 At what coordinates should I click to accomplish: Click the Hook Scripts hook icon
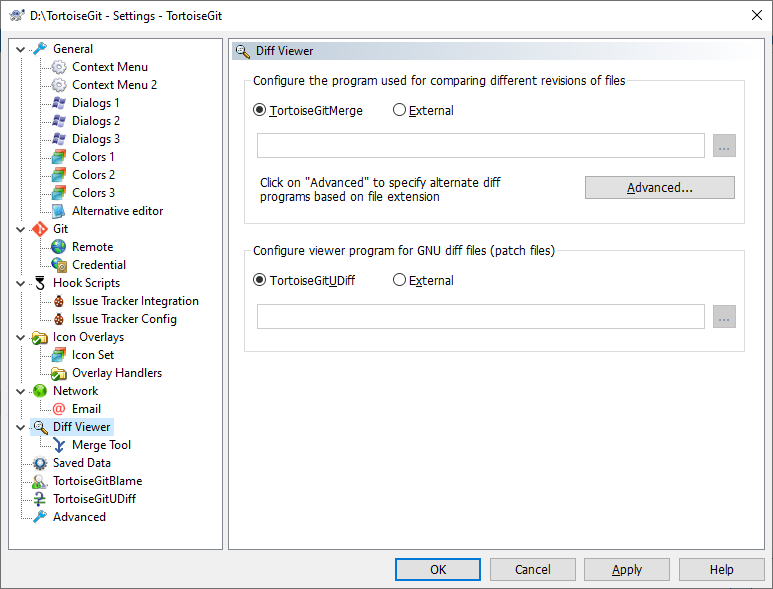(39, 283)
